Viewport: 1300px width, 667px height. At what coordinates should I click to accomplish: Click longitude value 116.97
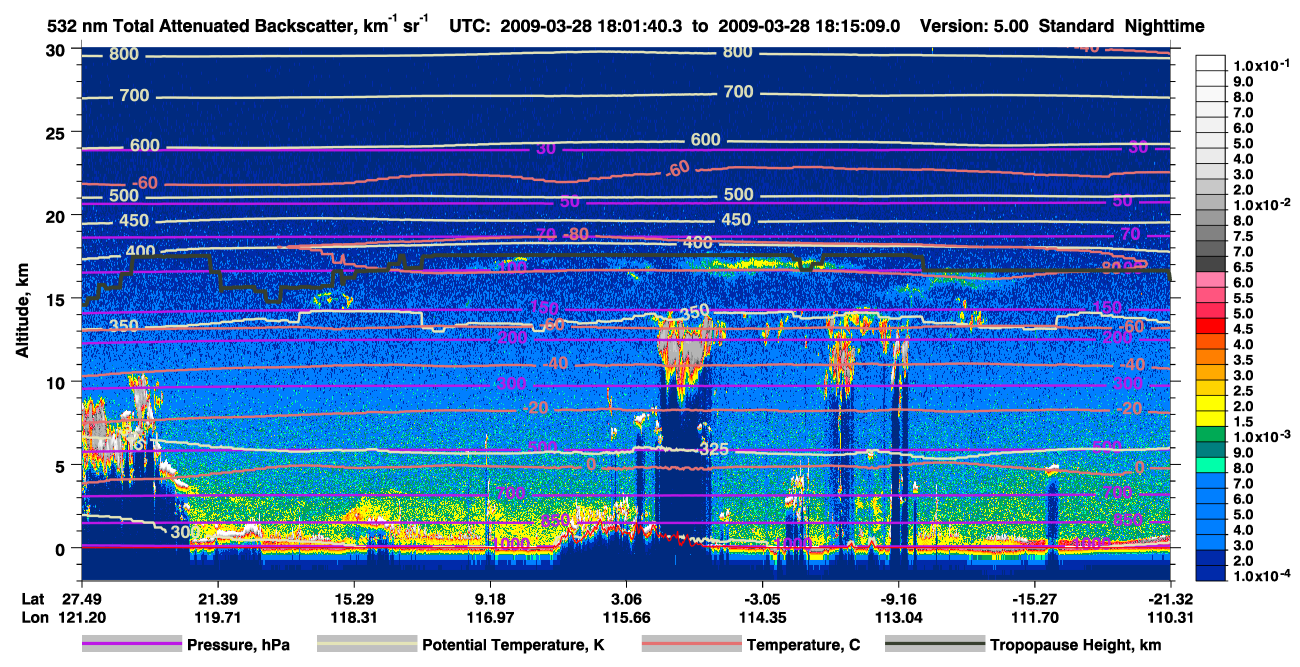(x=490, y=617)
